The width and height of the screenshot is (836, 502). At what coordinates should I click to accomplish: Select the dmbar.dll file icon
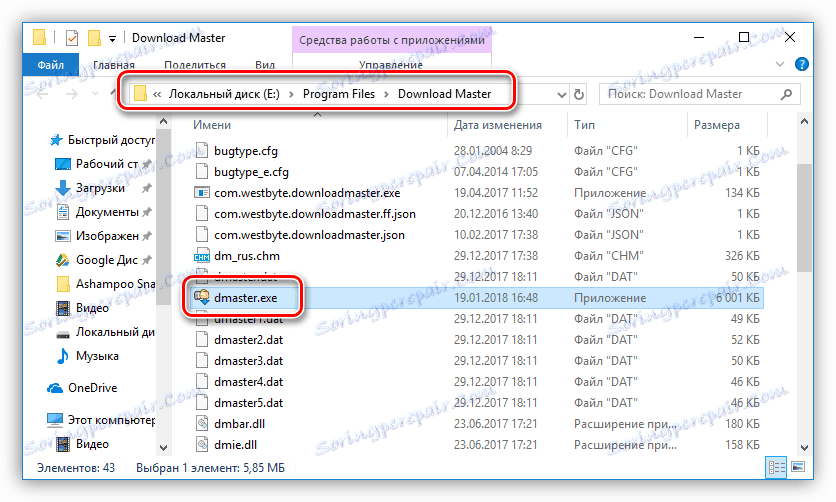[202, 424]
